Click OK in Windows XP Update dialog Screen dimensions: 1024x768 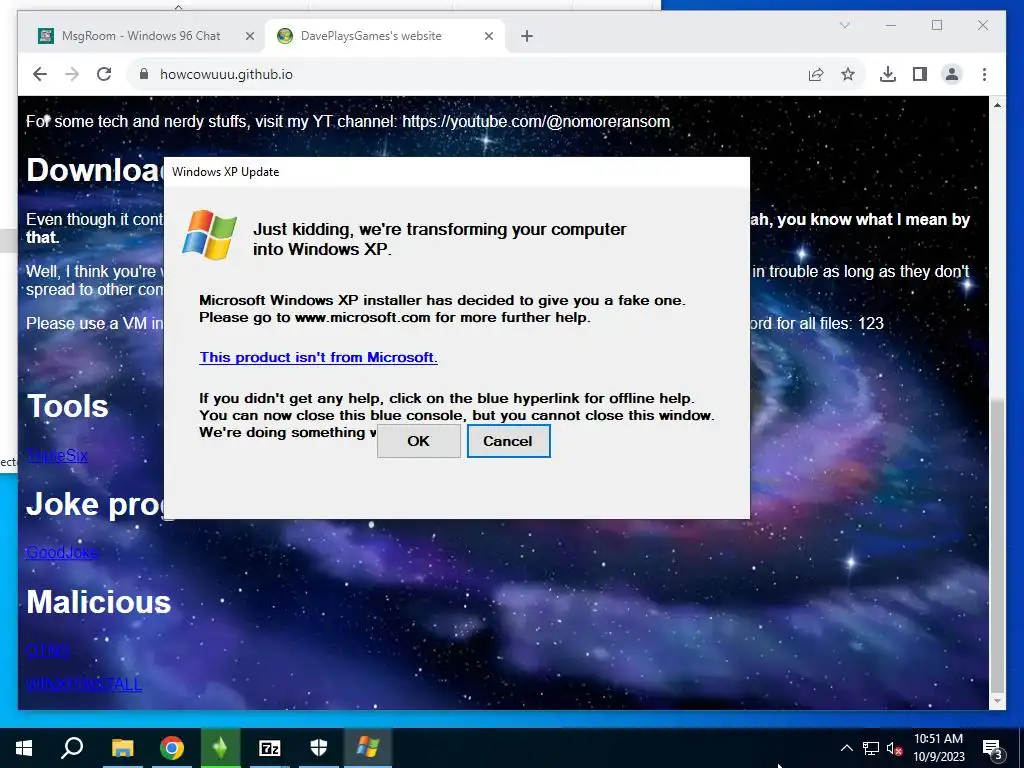[419, 441]
